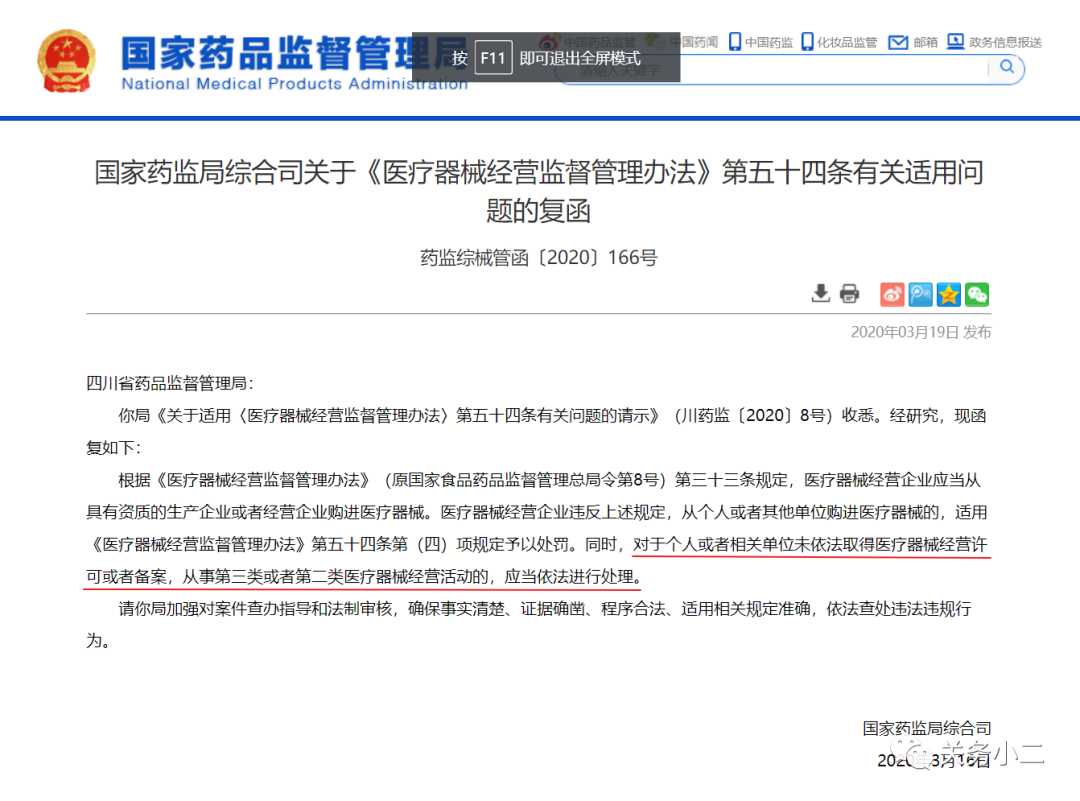Share the article to WeChat
The height and width of the screenshot is (801, 1080).
[977, 294]
